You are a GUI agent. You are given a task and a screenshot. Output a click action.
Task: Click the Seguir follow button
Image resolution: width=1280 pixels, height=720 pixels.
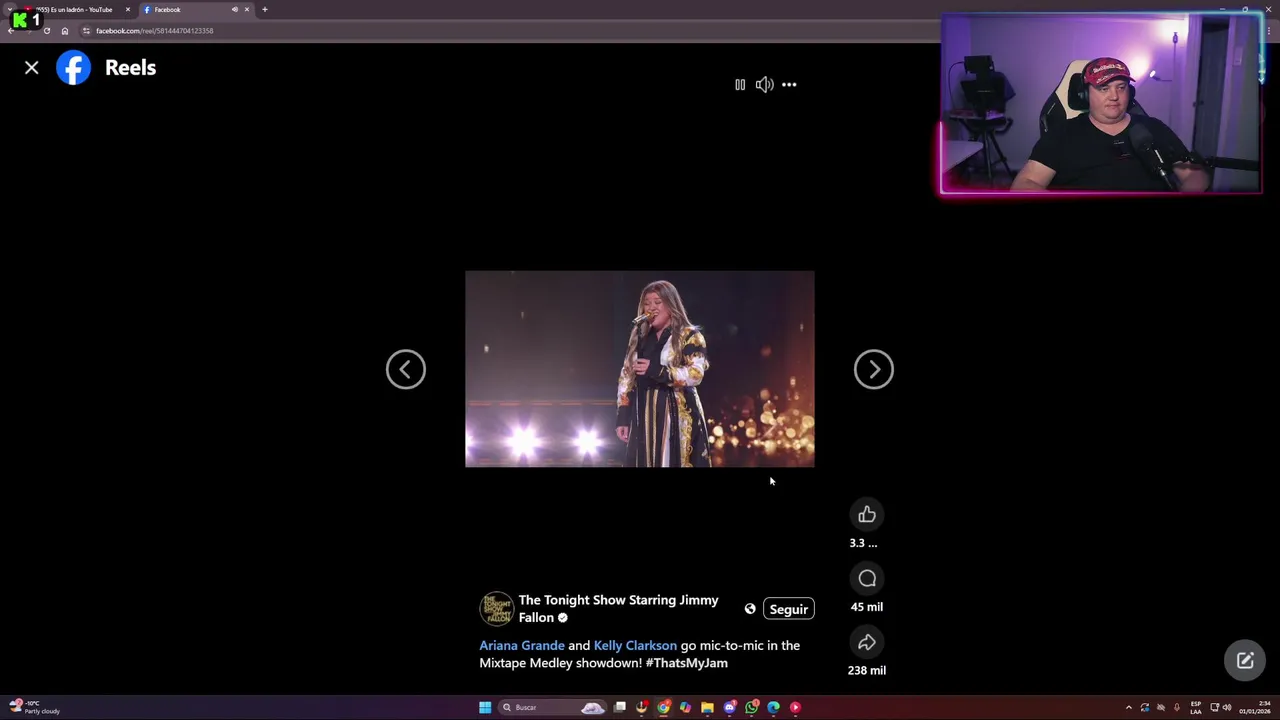click(789, 609)
